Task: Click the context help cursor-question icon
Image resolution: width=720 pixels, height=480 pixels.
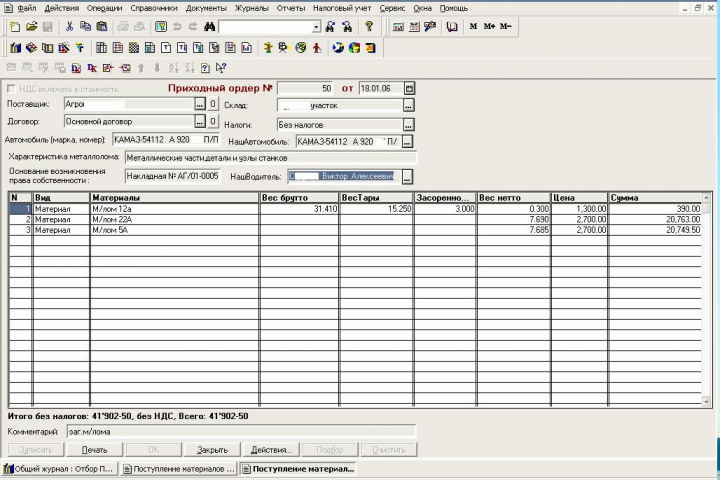Action: [x=221, y=68]
